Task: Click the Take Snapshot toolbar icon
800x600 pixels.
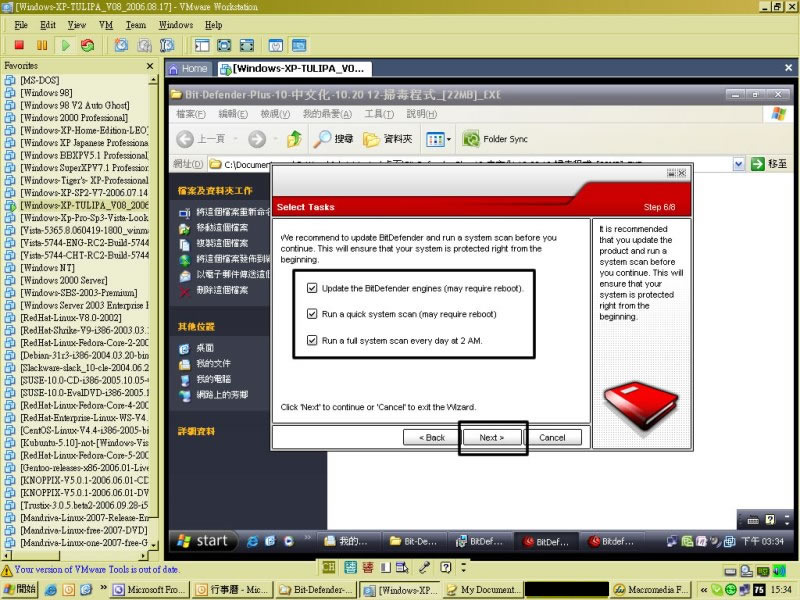Action: click(121, 45)
